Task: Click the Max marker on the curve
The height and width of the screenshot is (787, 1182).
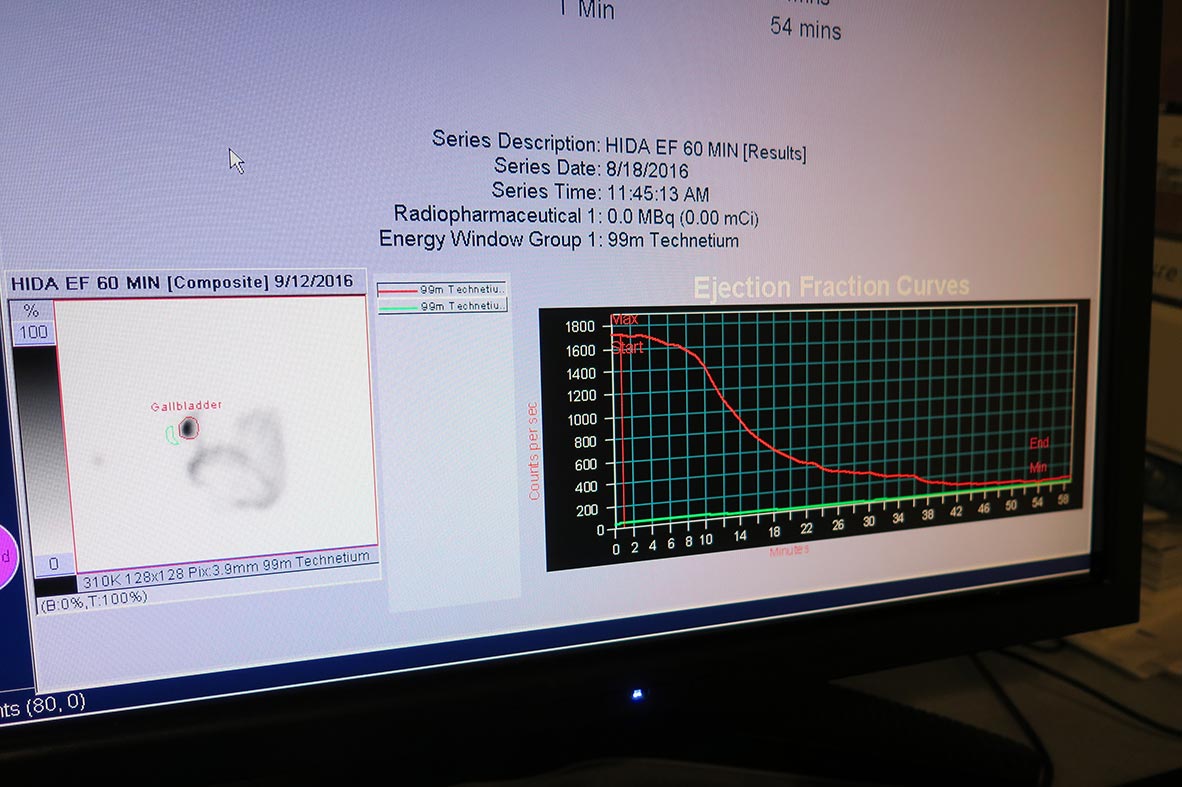Action: coord(625,320)
